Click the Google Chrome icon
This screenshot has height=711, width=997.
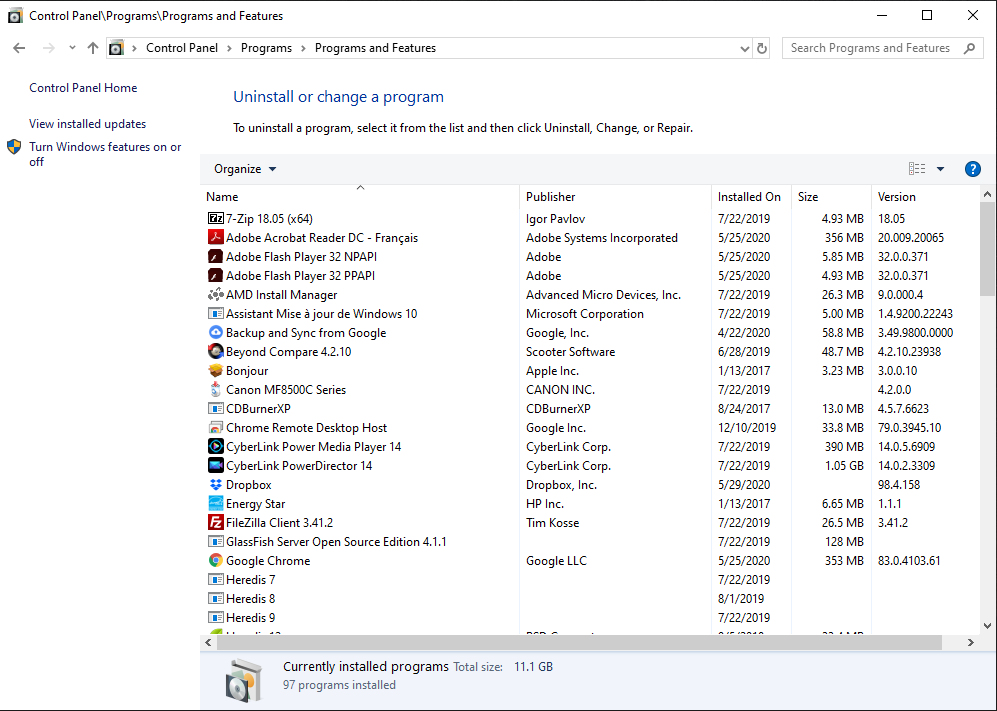point(216,561)
